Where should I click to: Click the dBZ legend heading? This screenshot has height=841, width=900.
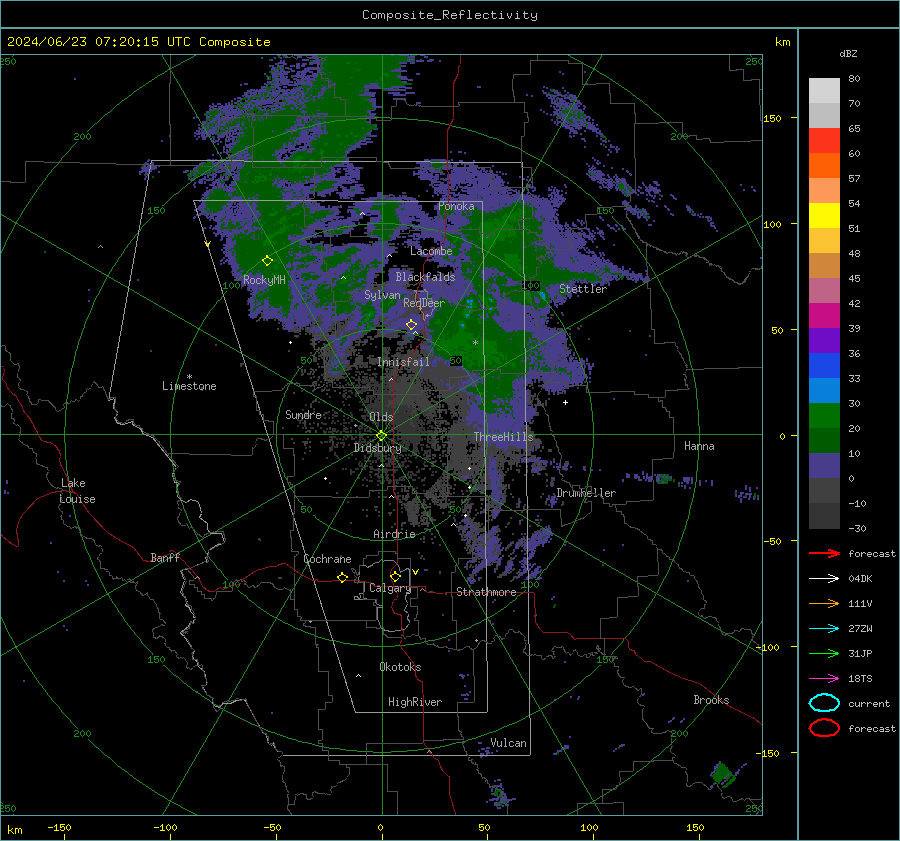(x=848, y=53)
